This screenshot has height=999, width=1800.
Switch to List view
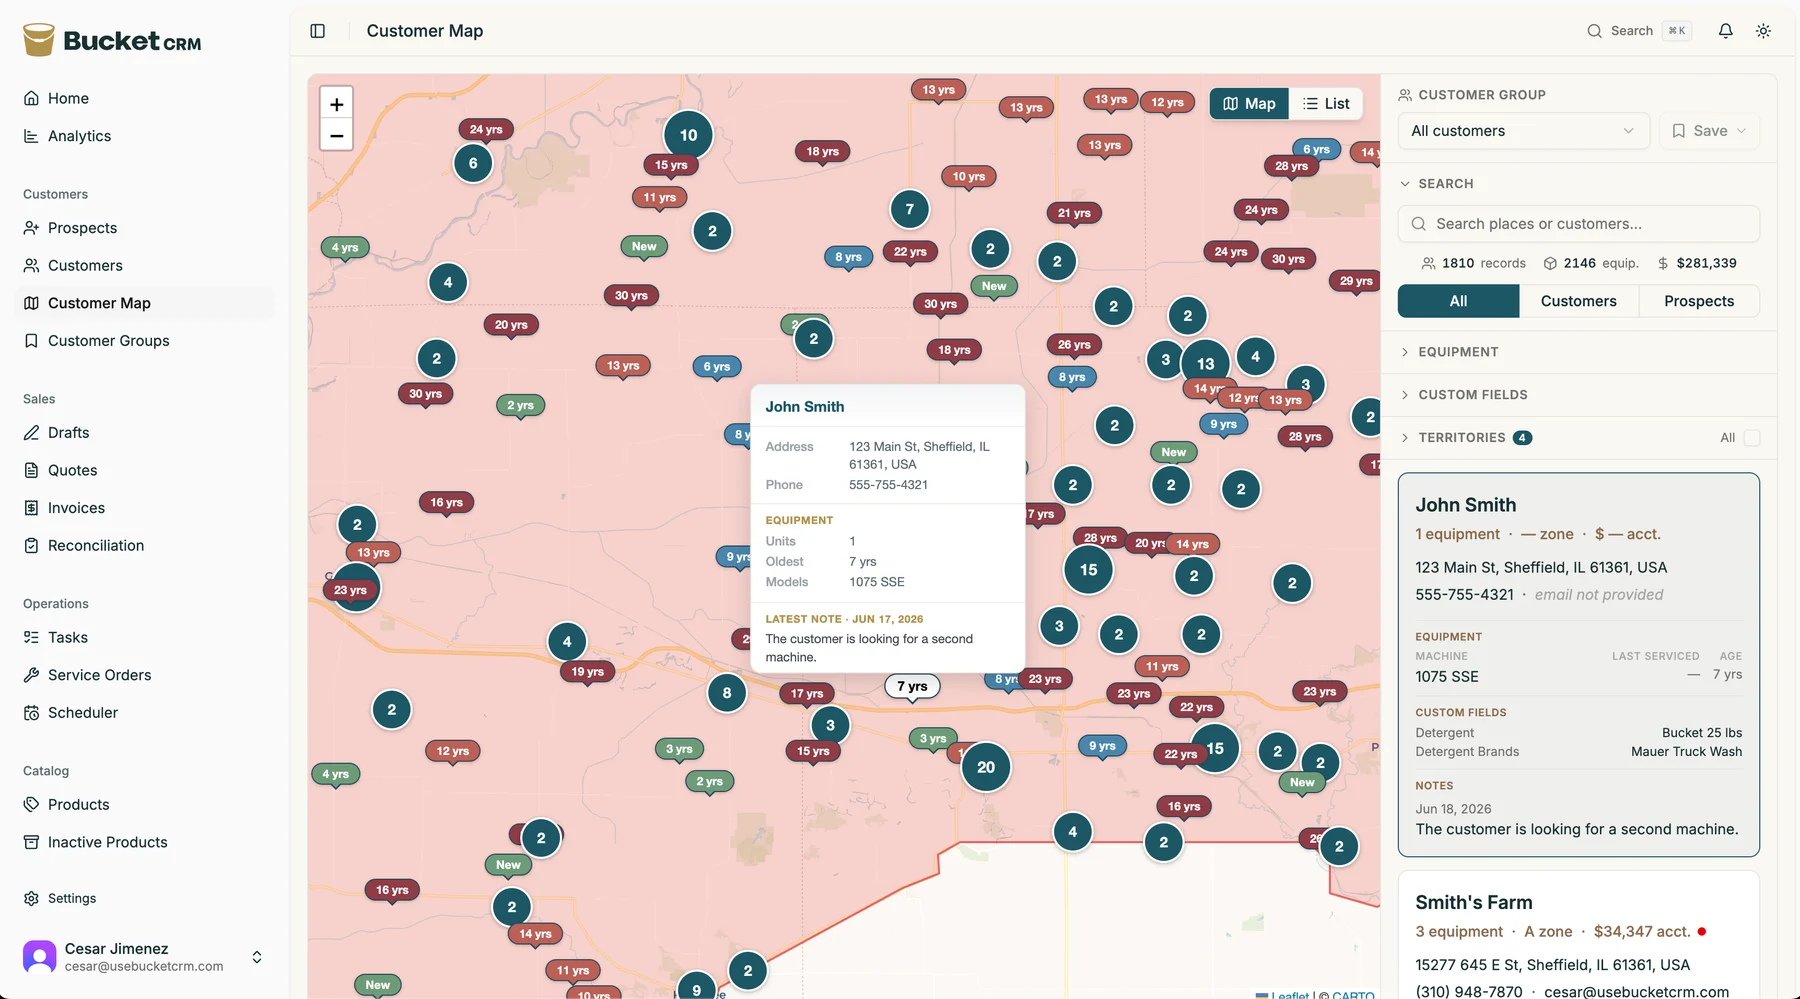1326,104
